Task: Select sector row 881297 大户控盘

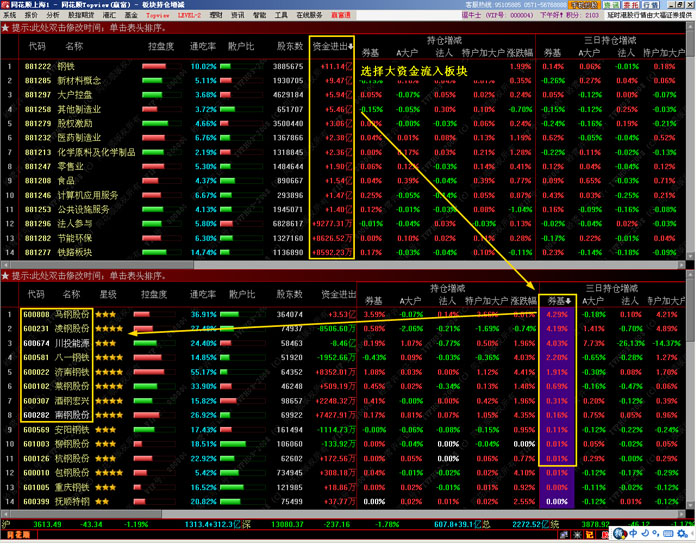Action: [x=37, y=95]
